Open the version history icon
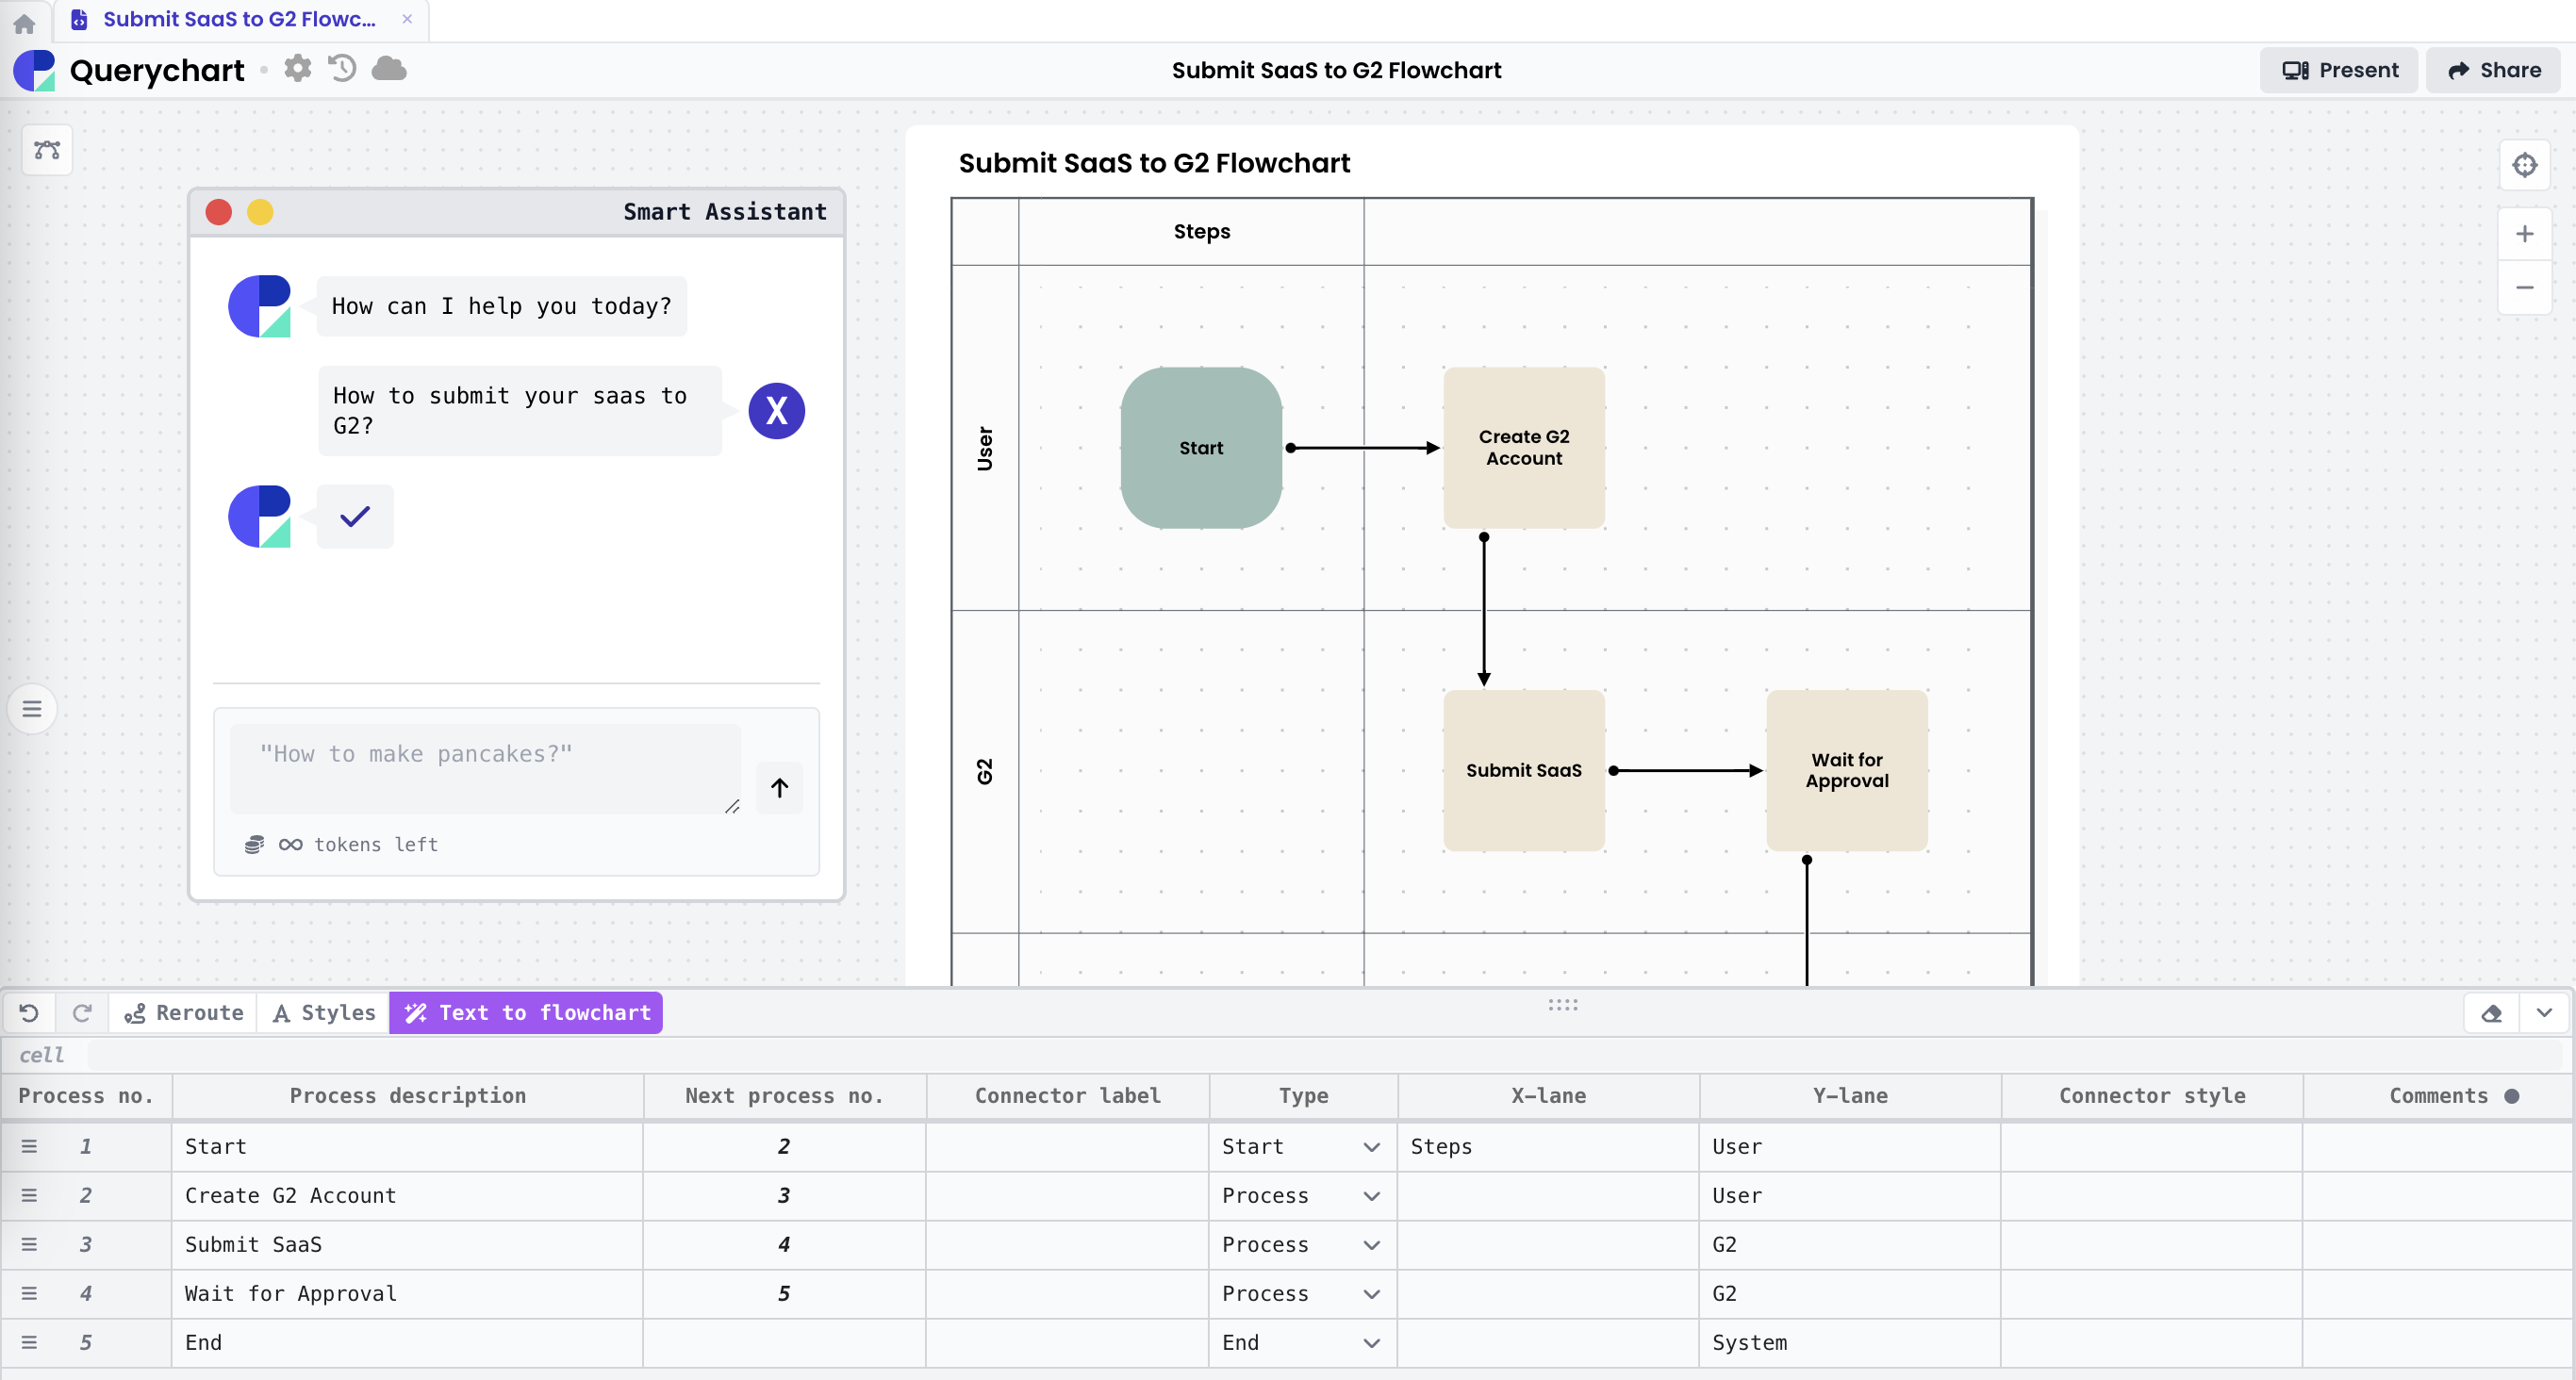2576x1380 pixels. coord(342,69)
